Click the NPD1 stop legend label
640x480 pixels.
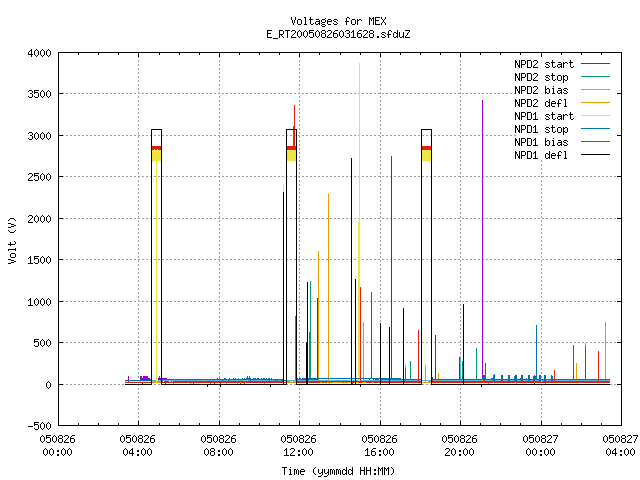coord(541,129)
